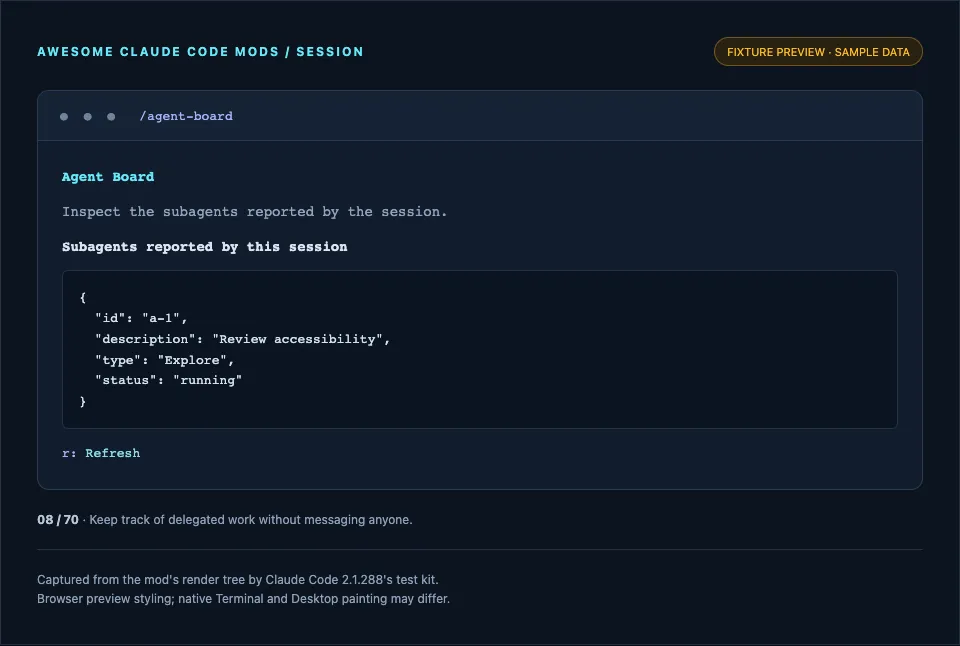This screenshot has height=646, width=960.
Task: Click the third window dot beside /agent-board
Action: (111, 116)
